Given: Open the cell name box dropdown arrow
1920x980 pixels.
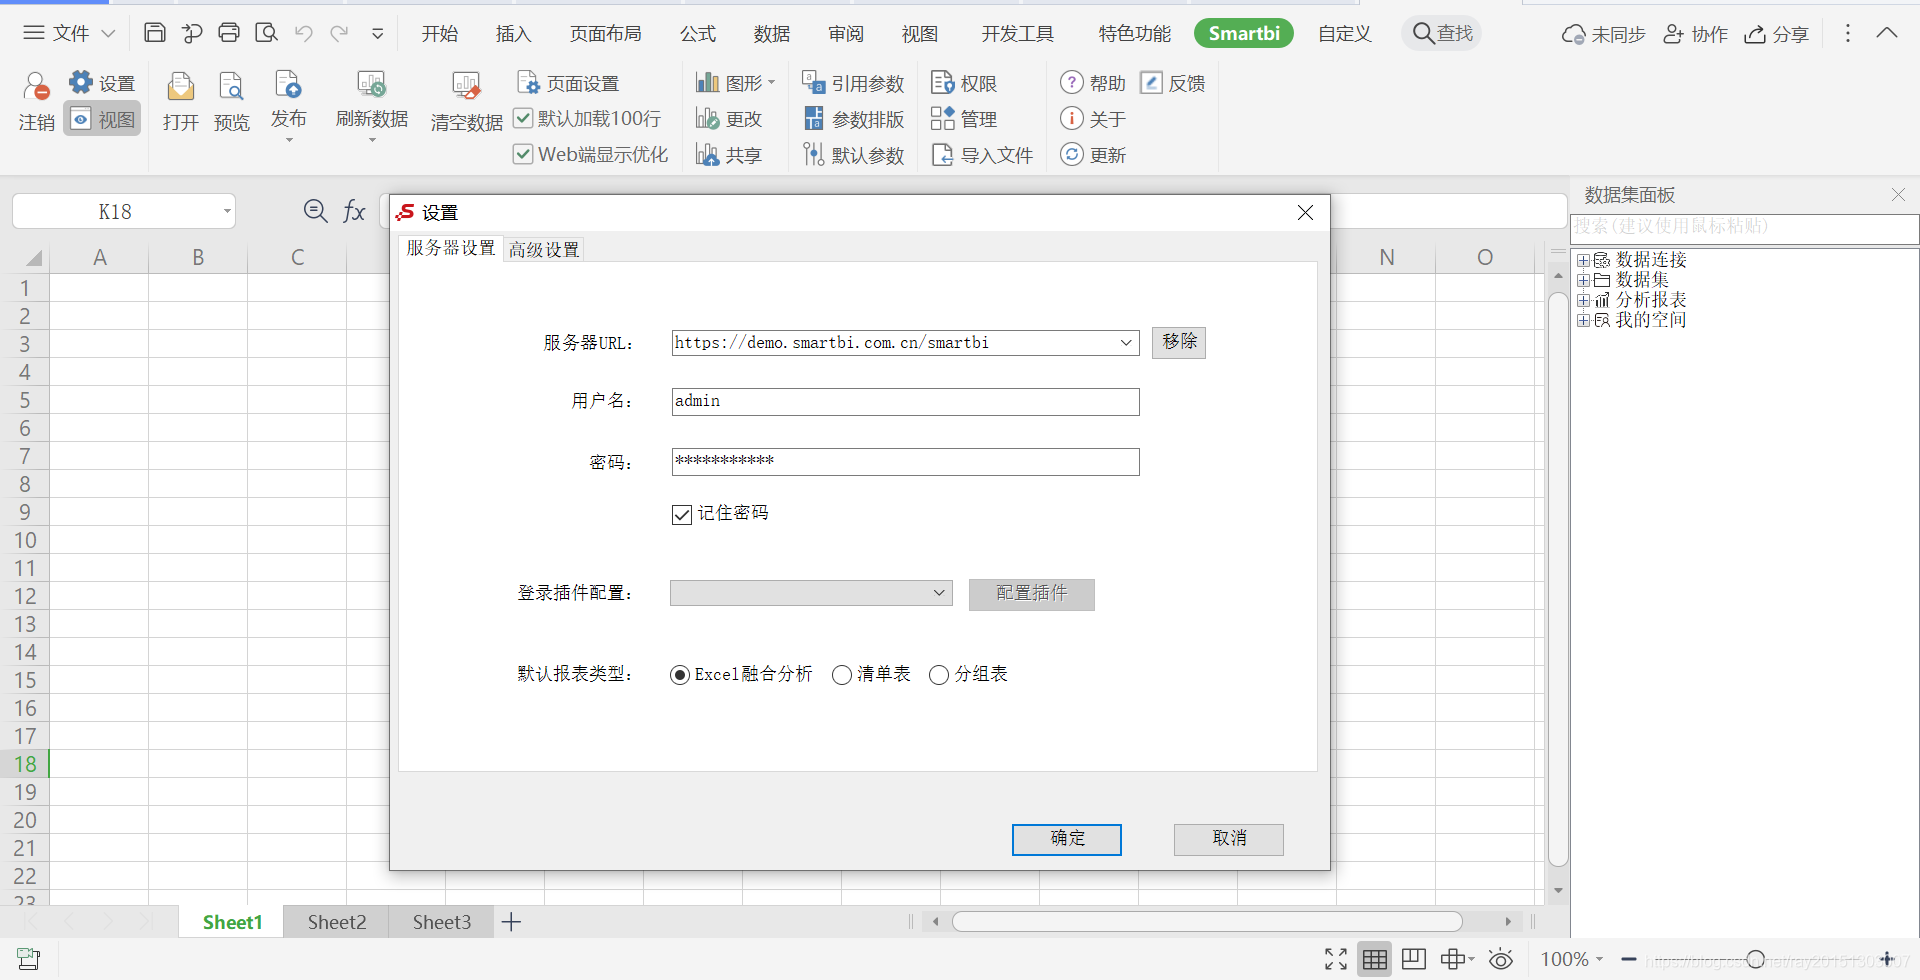Looking at the screenshot, I should coord(227,211).
